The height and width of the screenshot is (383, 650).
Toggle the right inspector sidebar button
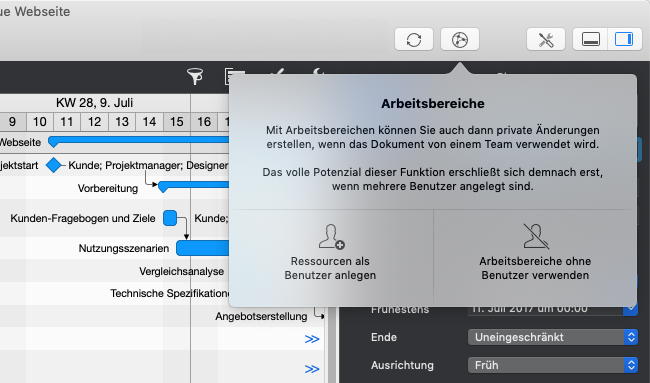tap(624, 39)
